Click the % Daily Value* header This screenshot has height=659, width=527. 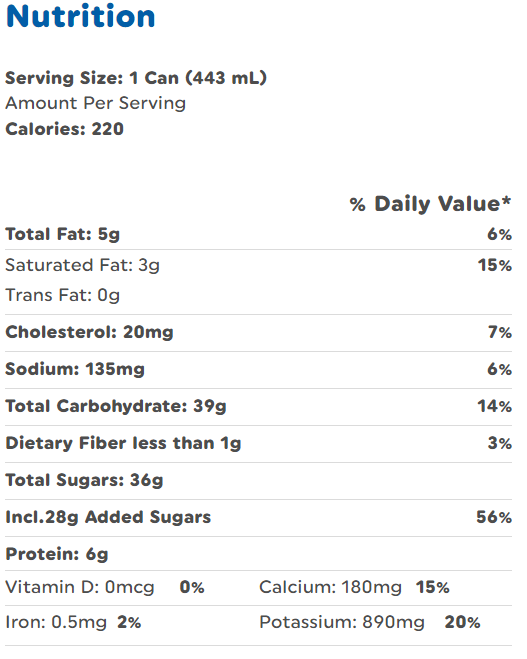pos(430,204)
